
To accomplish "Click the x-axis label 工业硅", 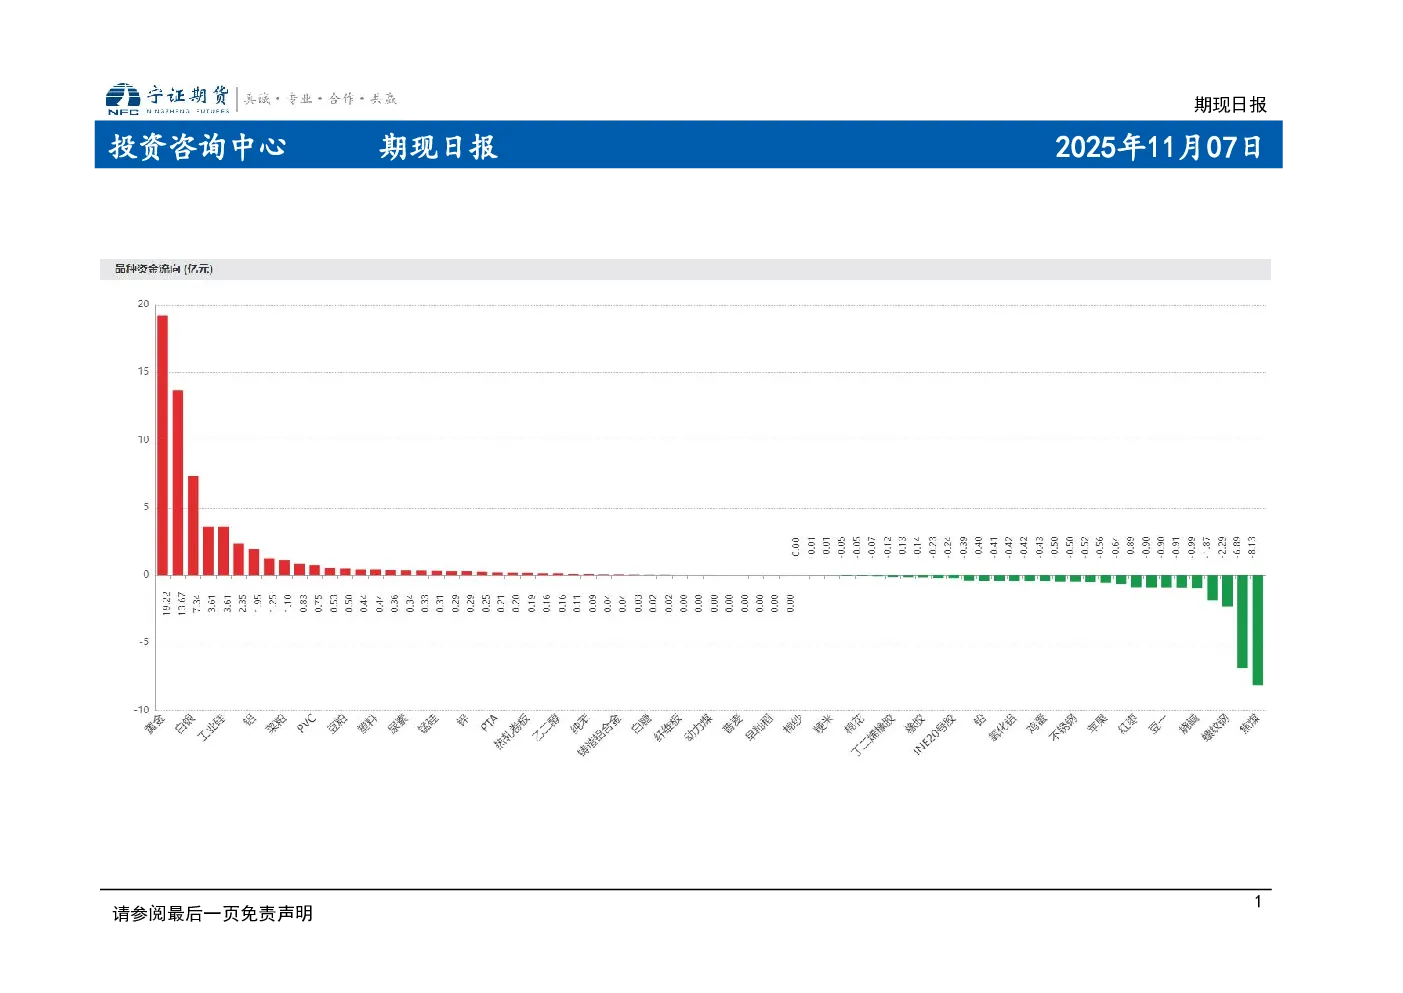I will pyautogui.click(x=211, y=728).
